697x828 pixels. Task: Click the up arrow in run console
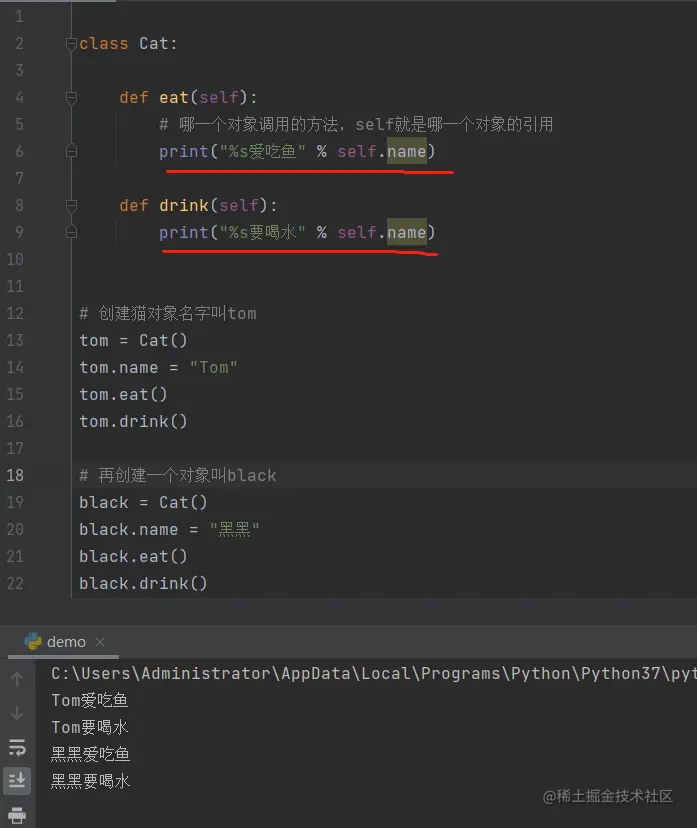[x=17, y=679]
